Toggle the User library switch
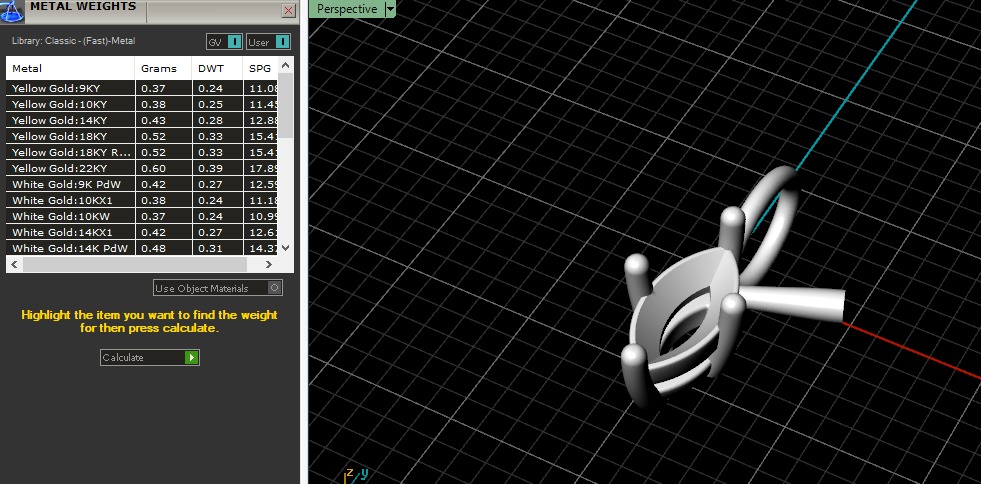 coord(268,42)
